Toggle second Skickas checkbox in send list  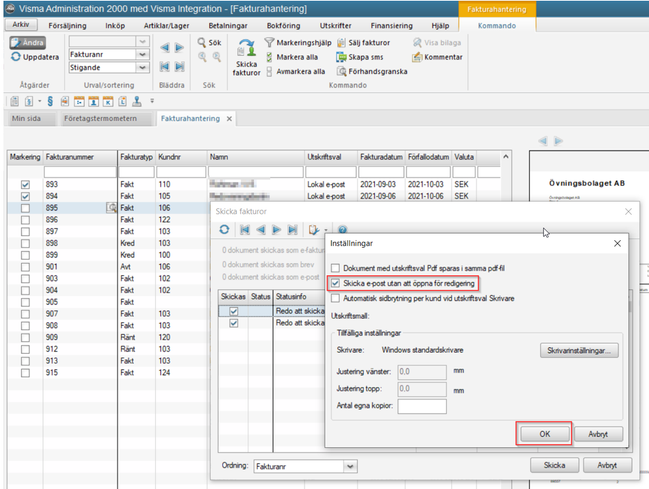pyautogui.click(x=233, y=323)
